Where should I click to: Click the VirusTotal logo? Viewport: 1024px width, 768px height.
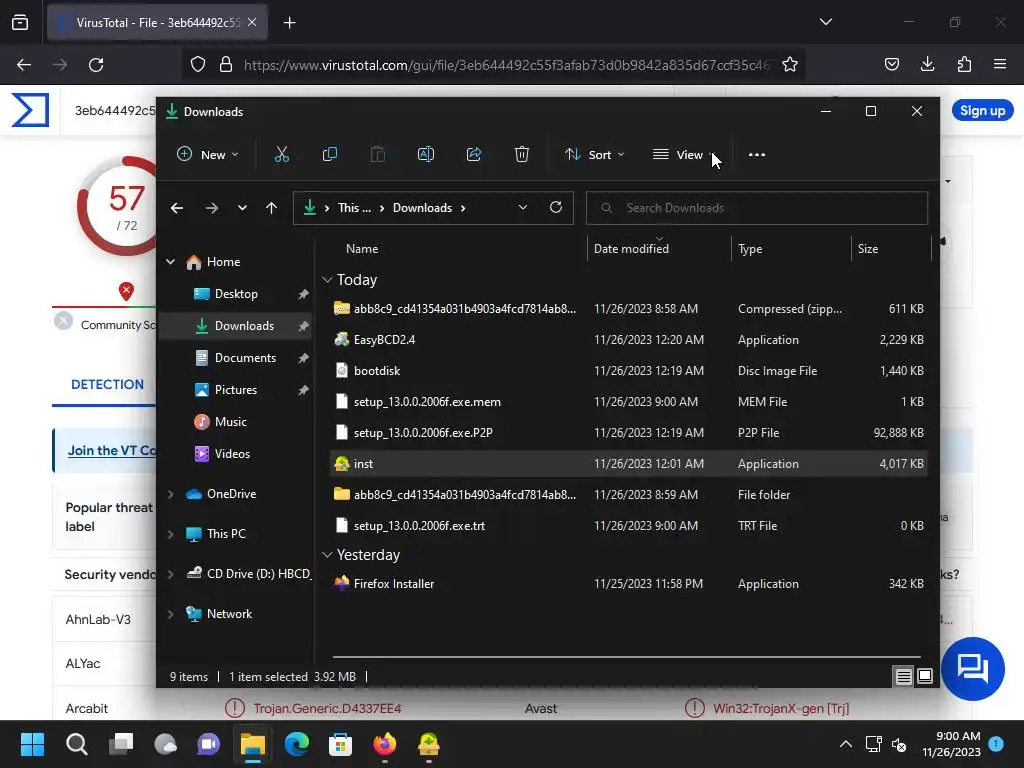click(30, 110)
